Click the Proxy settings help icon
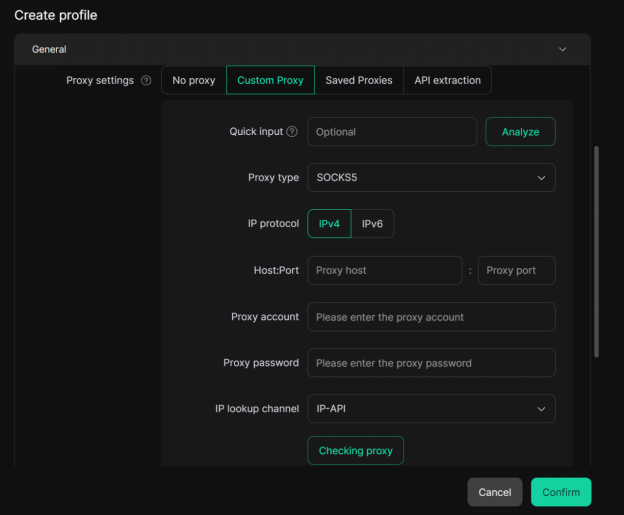The height and width of the screenshot is (515, 624). pyautogui.click(x=147, y=81)
